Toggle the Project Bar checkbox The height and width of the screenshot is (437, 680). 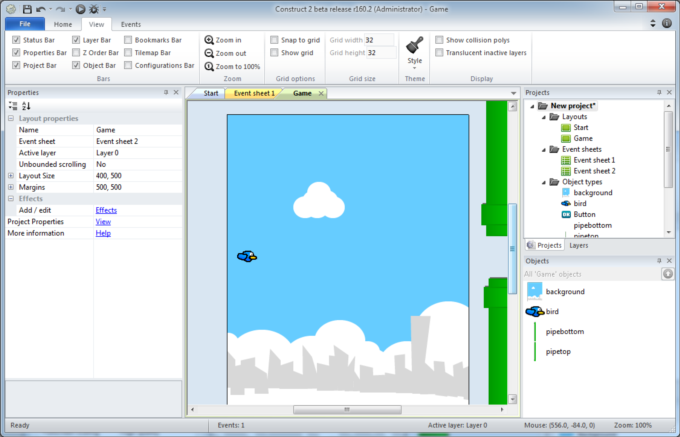pyautogui.click(x=16, y=65)
